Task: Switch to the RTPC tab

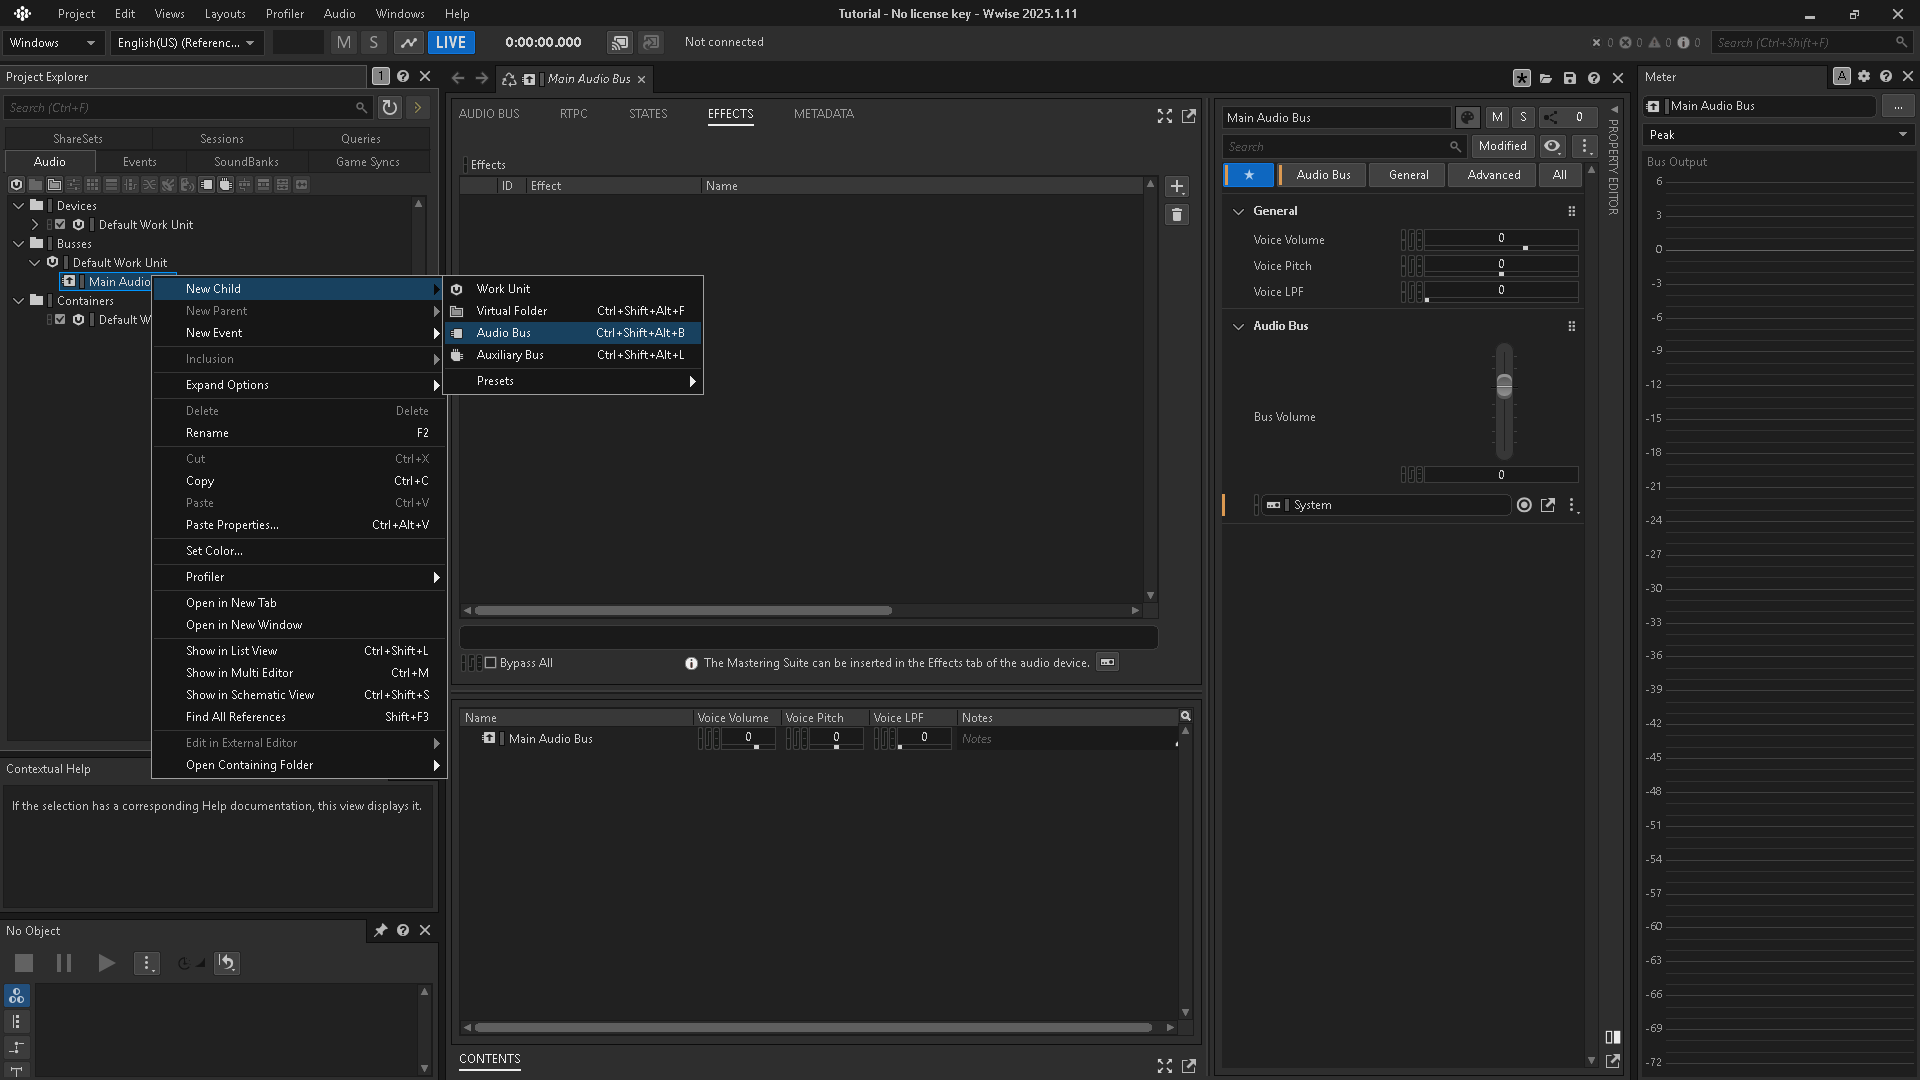Action: click(573, 114)
